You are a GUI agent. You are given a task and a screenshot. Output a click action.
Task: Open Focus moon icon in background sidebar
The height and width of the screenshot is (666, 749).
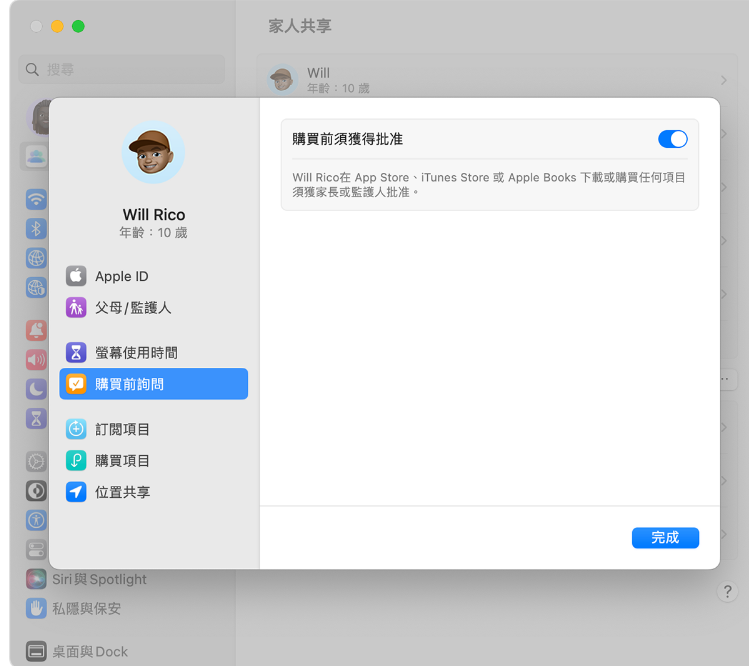[x=36, y=389]
